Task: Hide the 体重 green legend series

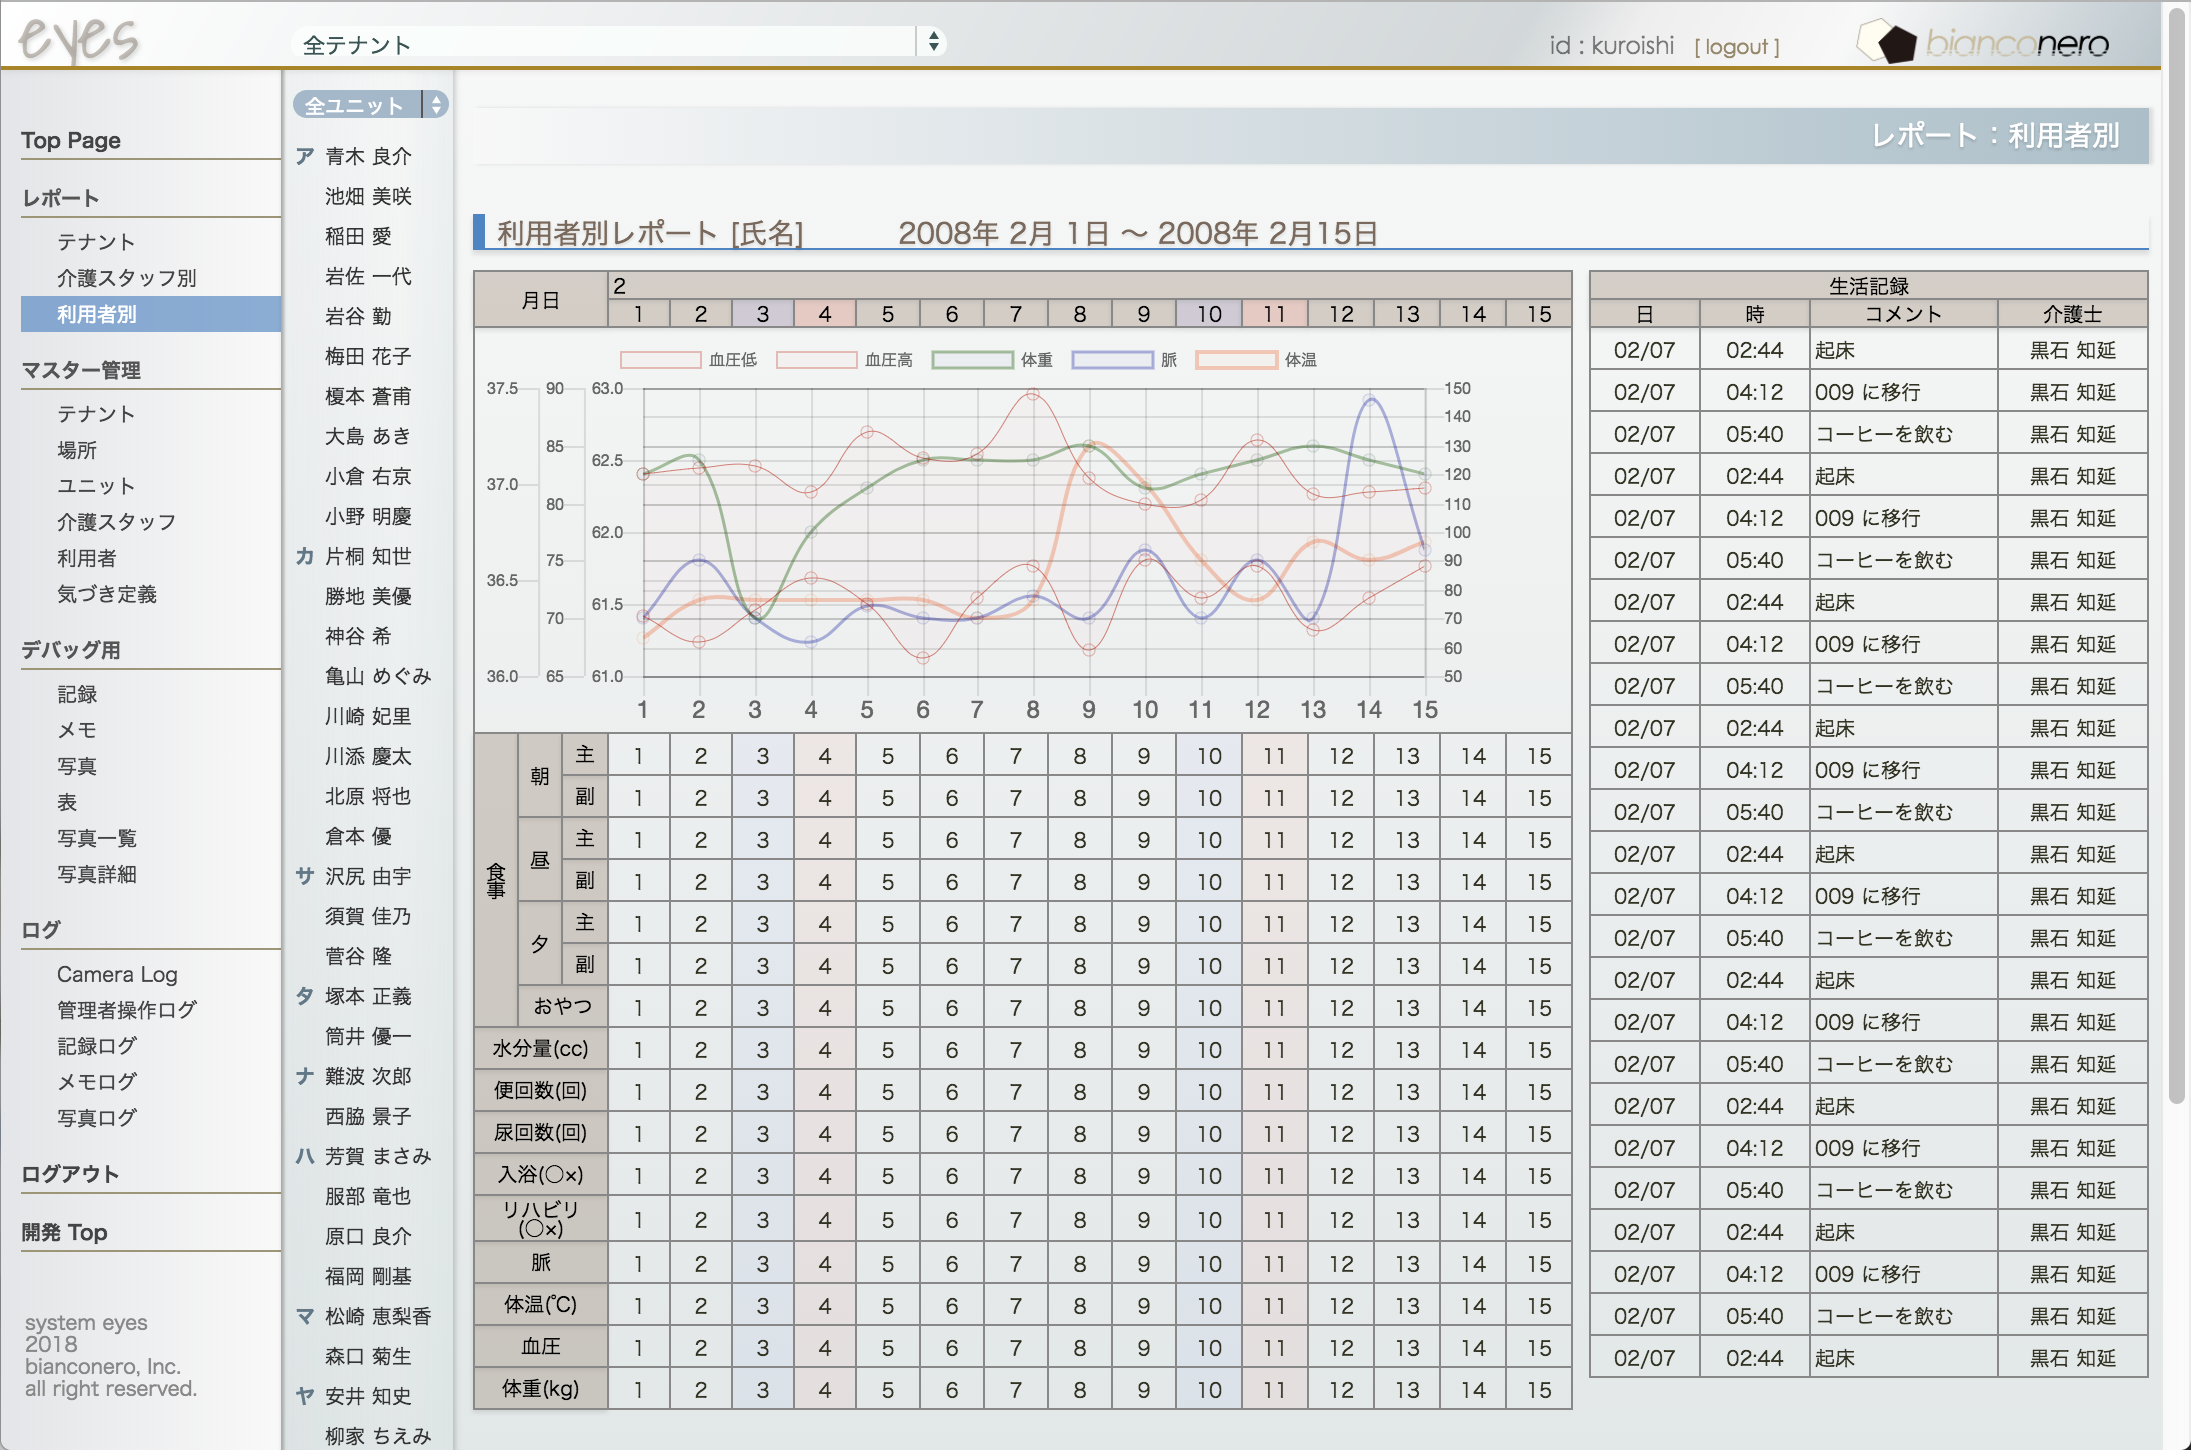Action: (972, 360)
